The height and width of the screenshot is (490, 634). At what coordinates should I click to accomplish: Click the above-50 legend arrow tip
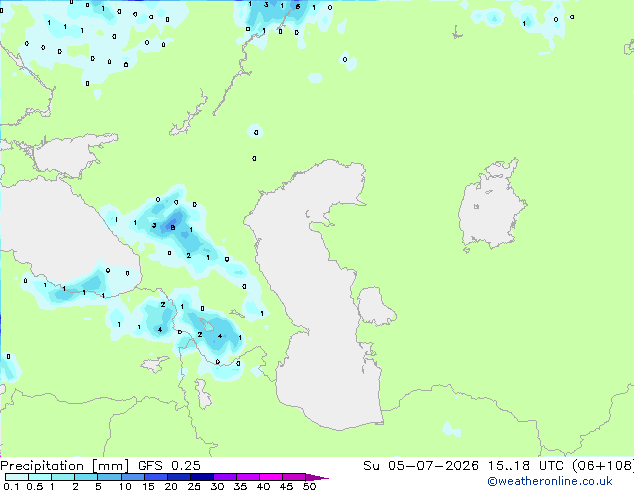pos(317,477)
